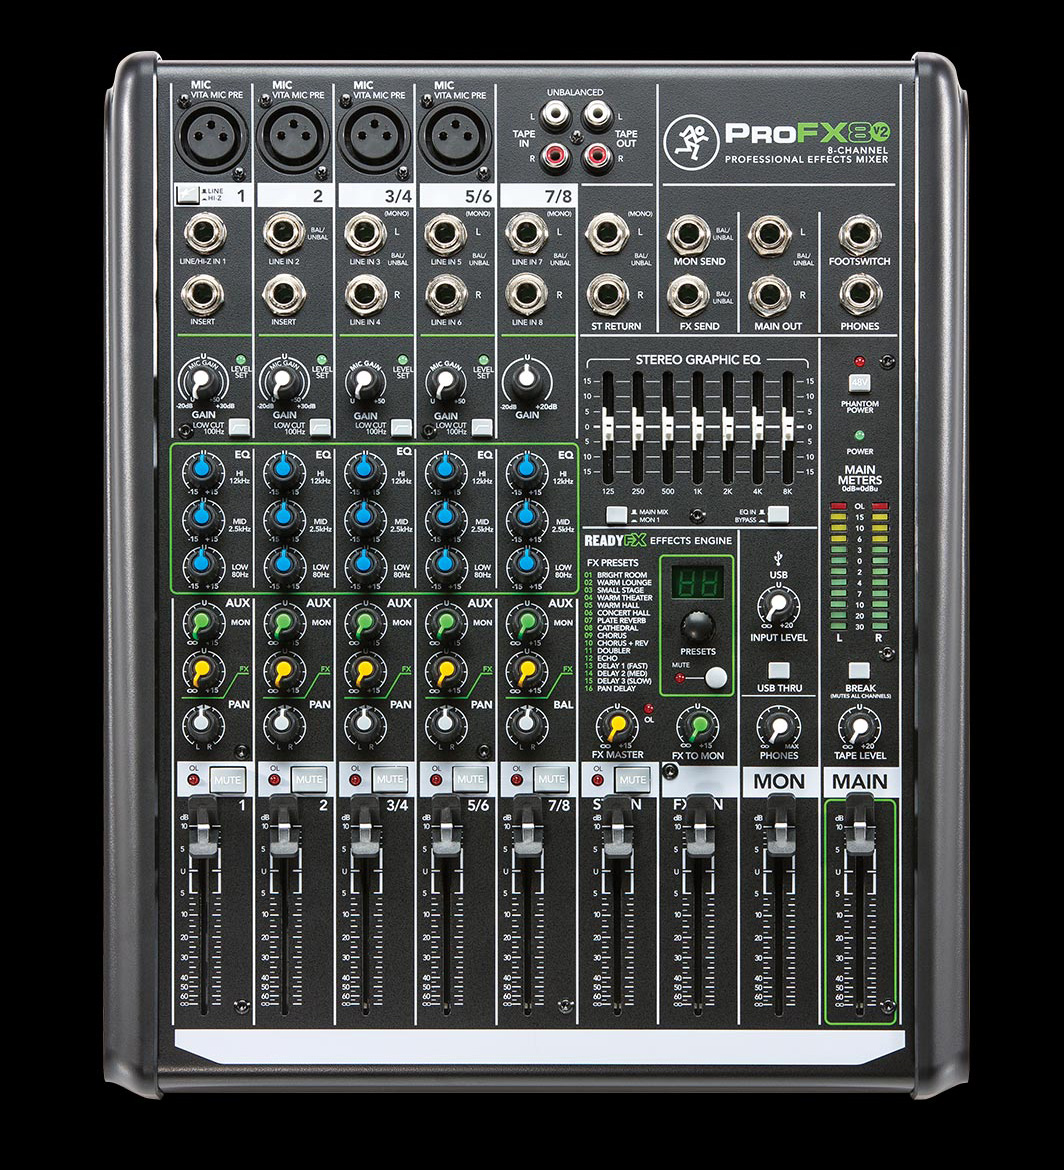Click the LINE/HI-Z IN 1 jack
1064x1170 pixels.
tap(204, 234)
